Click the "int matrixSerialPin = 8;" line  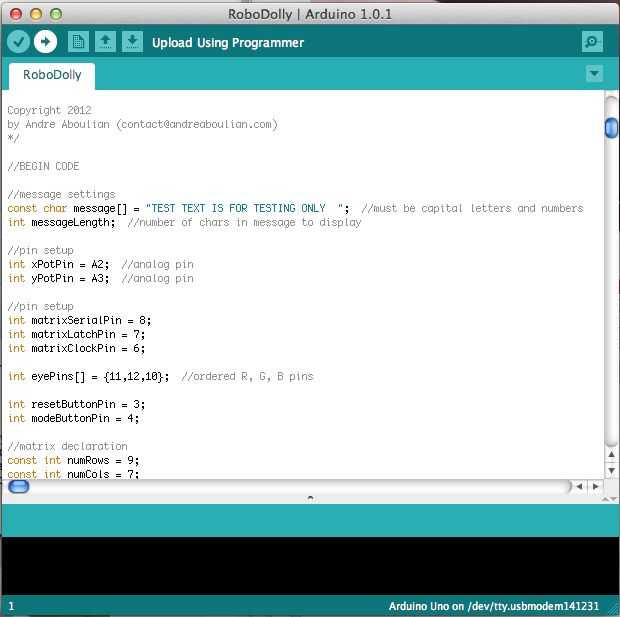(x=79, y=320)
